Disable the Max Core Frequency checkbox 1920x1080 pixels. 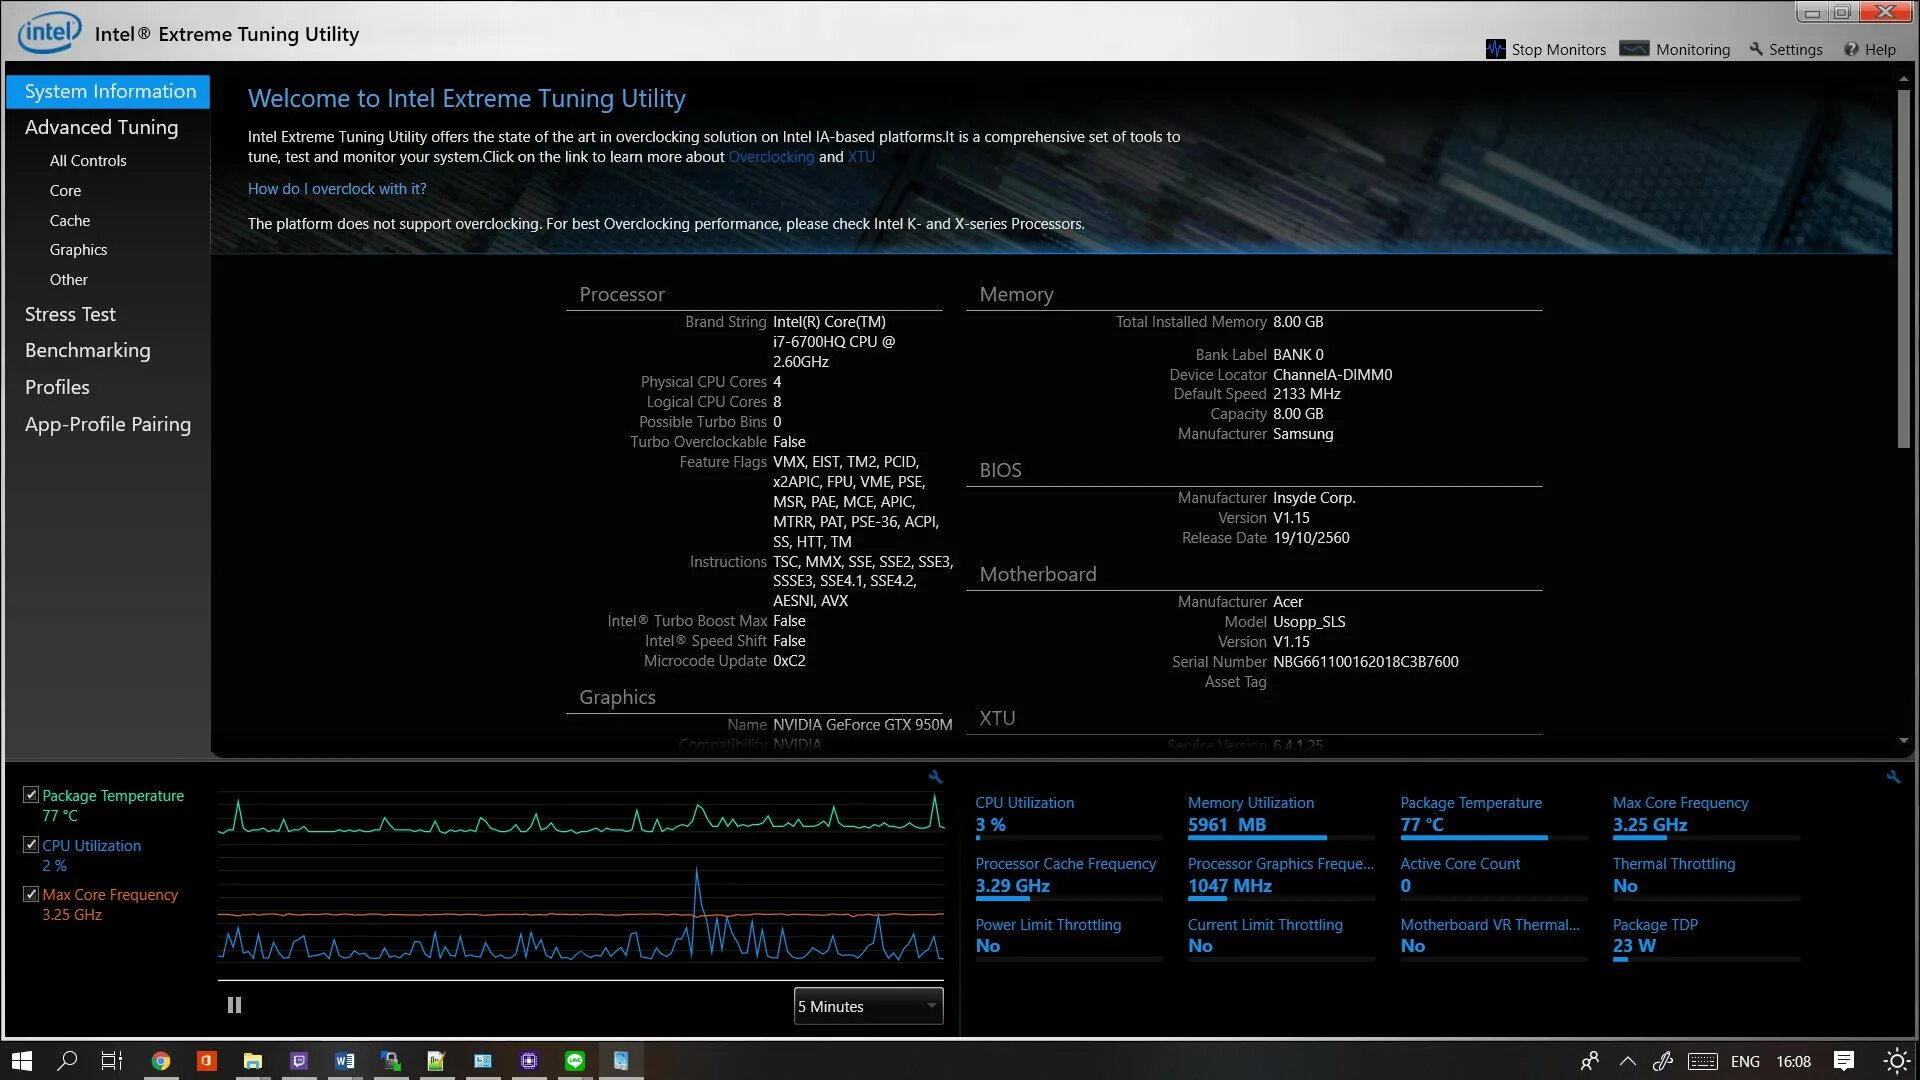coord(31,894)
